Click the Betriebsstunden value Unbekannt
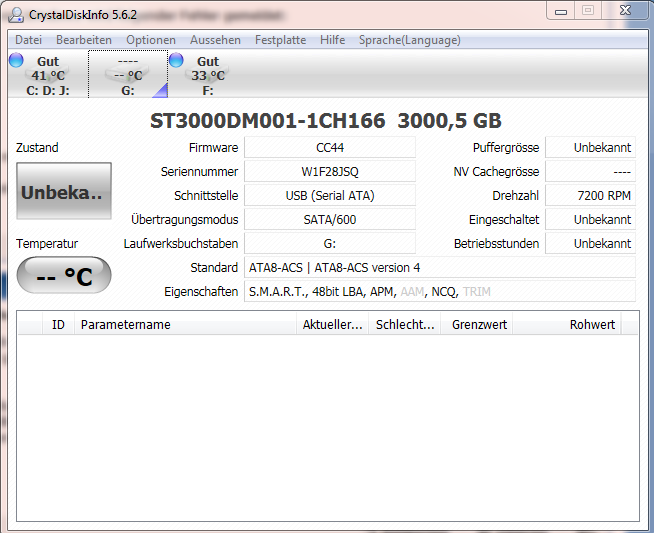The width and height of the screenshot is (654, 533). pos(591,244)
